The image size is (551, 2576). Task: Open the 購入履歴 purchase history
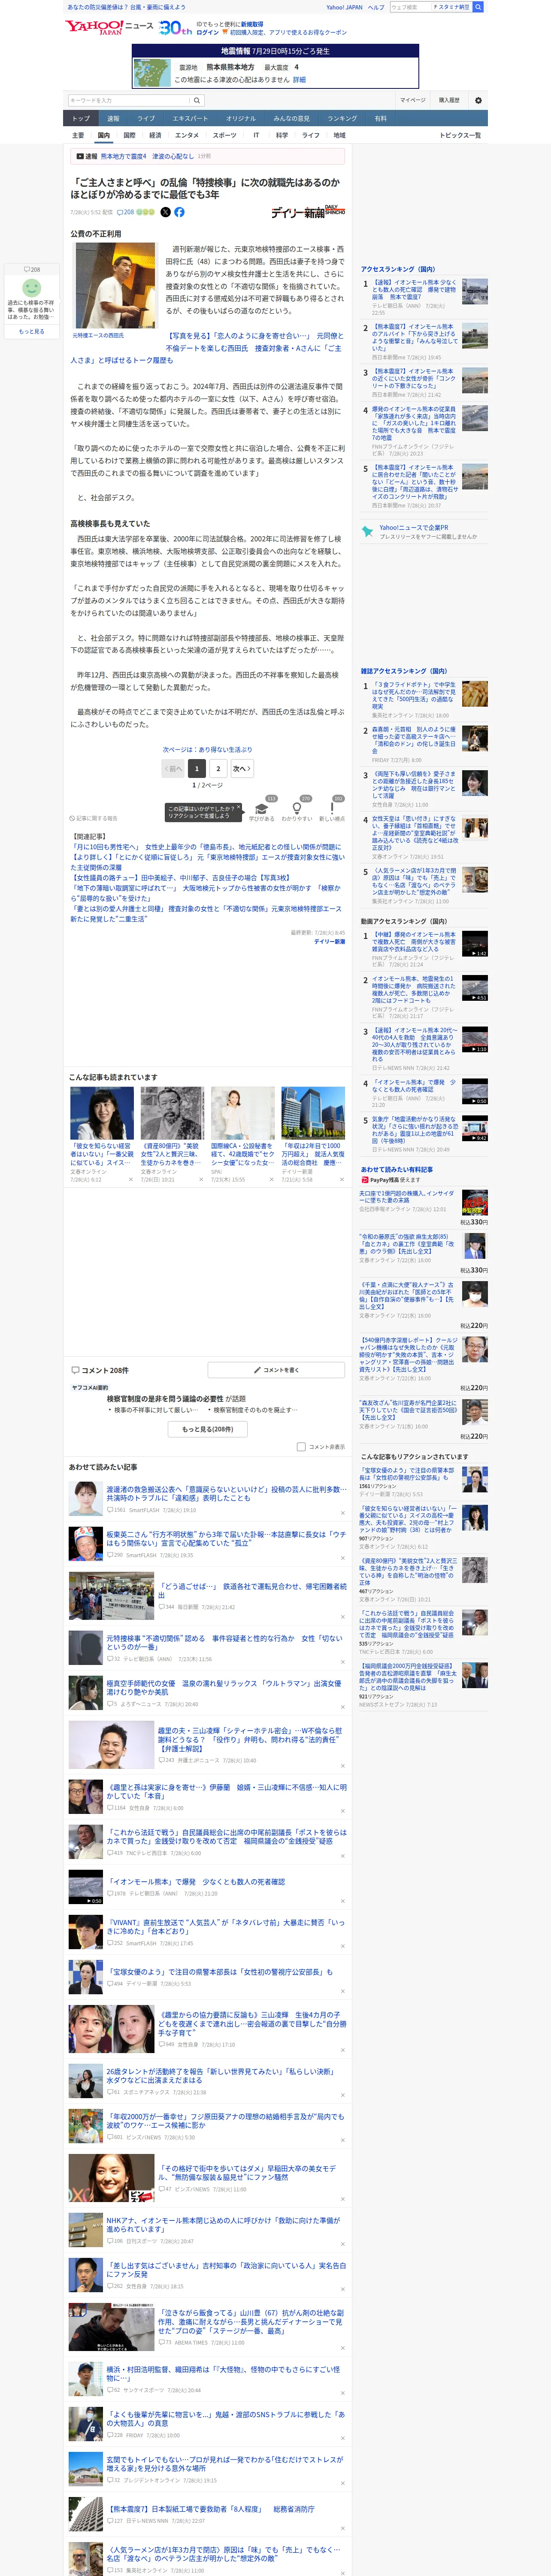pyautogui.click(x=449, y=100)
